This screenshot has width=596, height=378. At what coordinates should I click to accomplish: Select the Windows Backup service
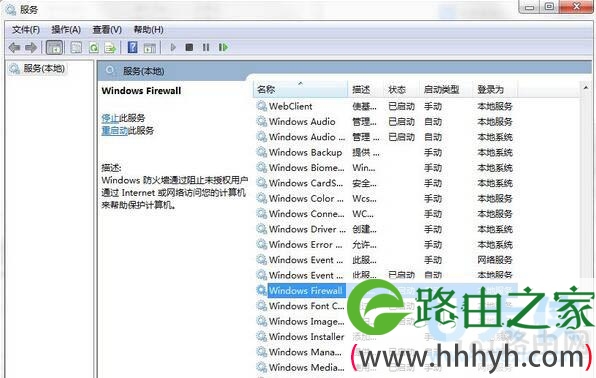pyautogui.click(x=305, y=152)
